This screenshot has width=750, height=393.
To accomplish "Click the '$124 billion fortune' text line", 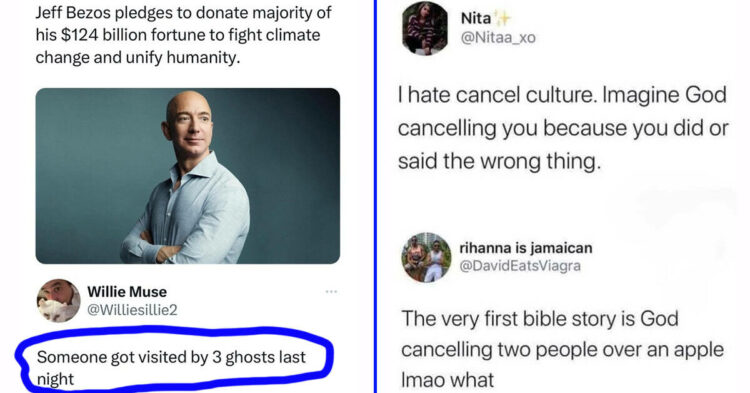I will coord(178,35).
